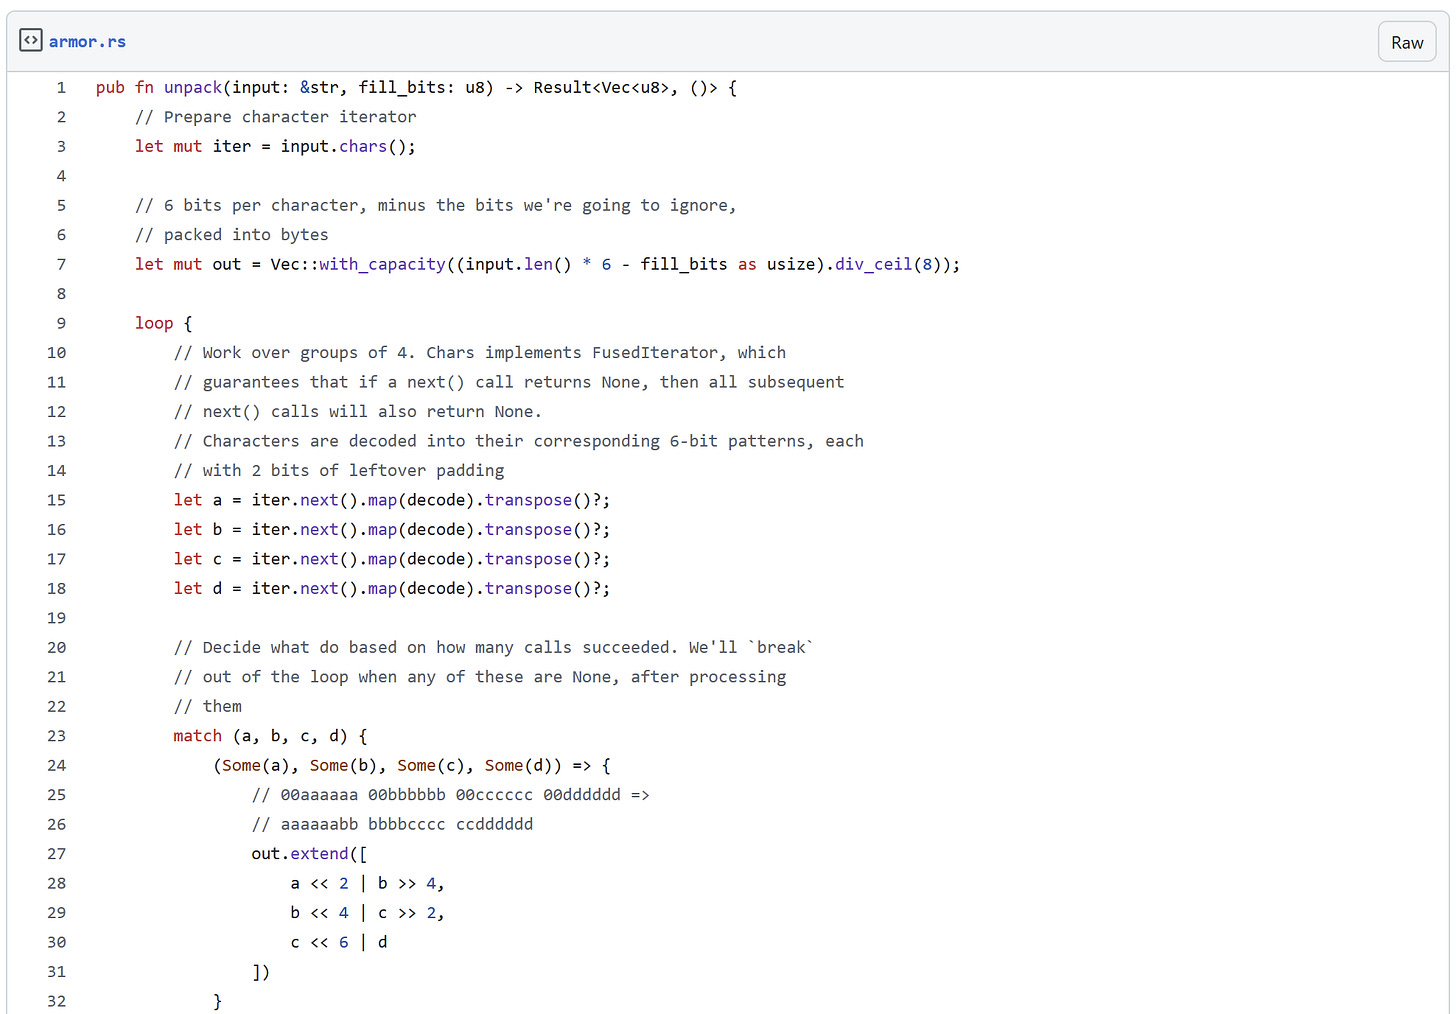This screenshot has width=1456, height=1014.
Task: Open the armor.rs file link
Action: 87,42
